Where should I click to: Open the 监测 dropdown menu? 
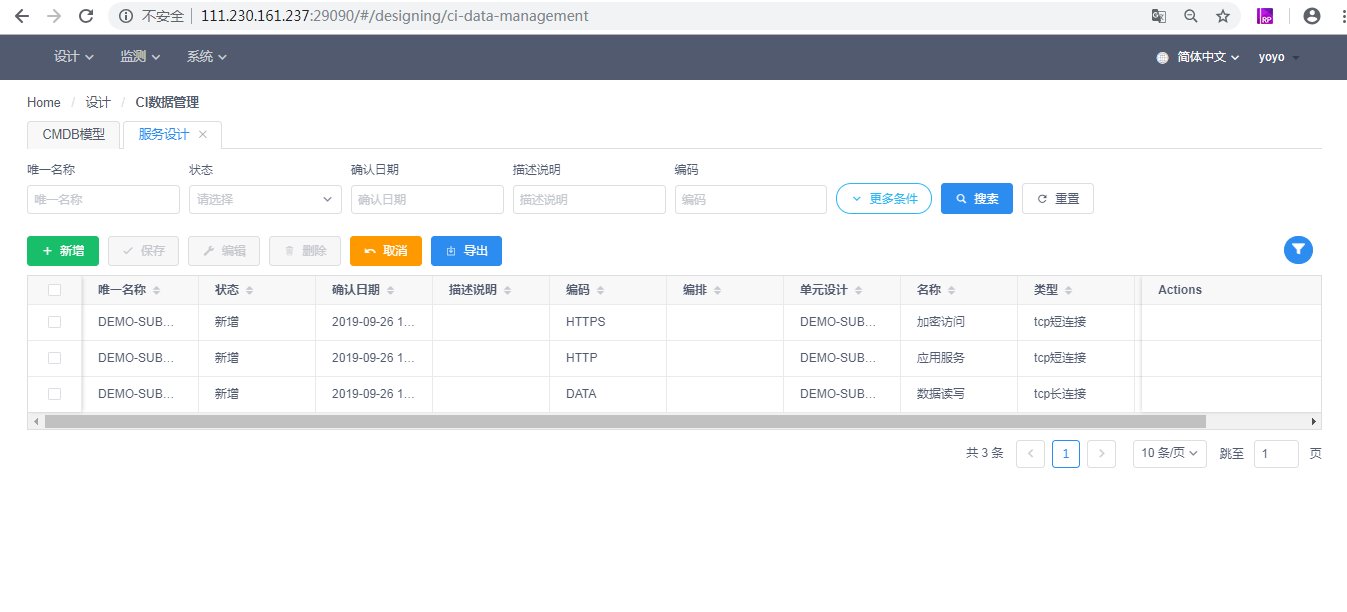pyautogui.click(x=141, y=57)
